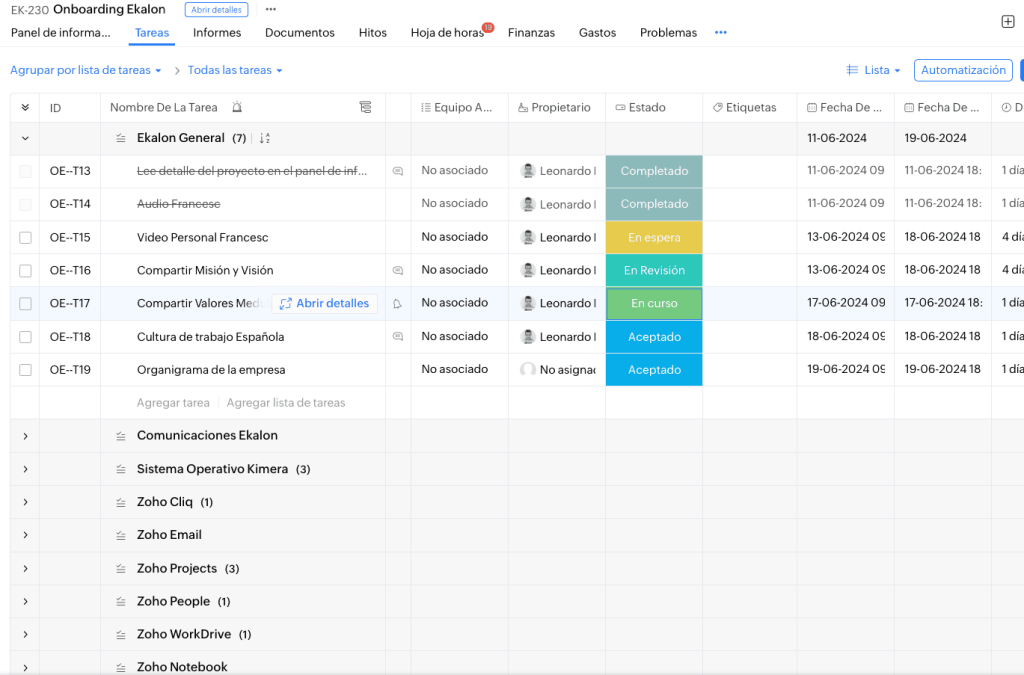
Task: Expand the Comunicaciones Ekalon list
Action: coord(25,436)
